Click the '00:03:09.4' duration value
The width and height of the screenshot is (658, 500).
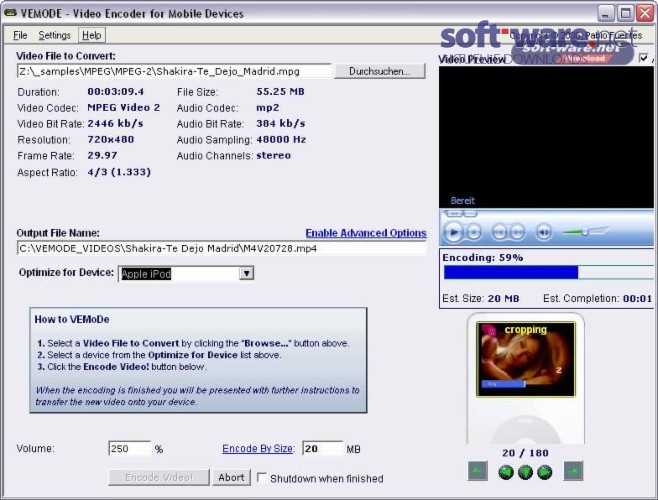tap(116, 92)
